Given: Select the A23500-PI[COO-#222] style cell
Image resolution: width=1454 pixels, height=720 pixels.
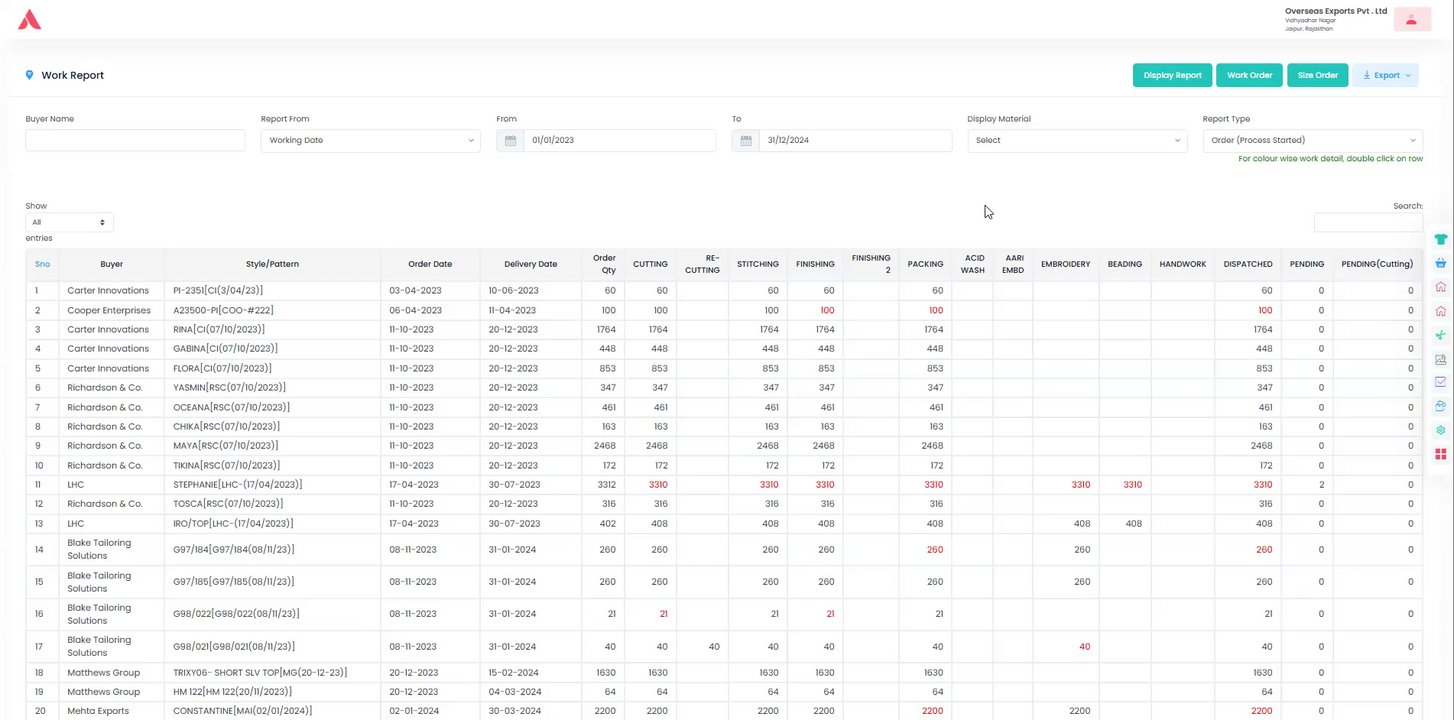Looking at the screenshot, I should pyautogui.click(x=272, y=310).
